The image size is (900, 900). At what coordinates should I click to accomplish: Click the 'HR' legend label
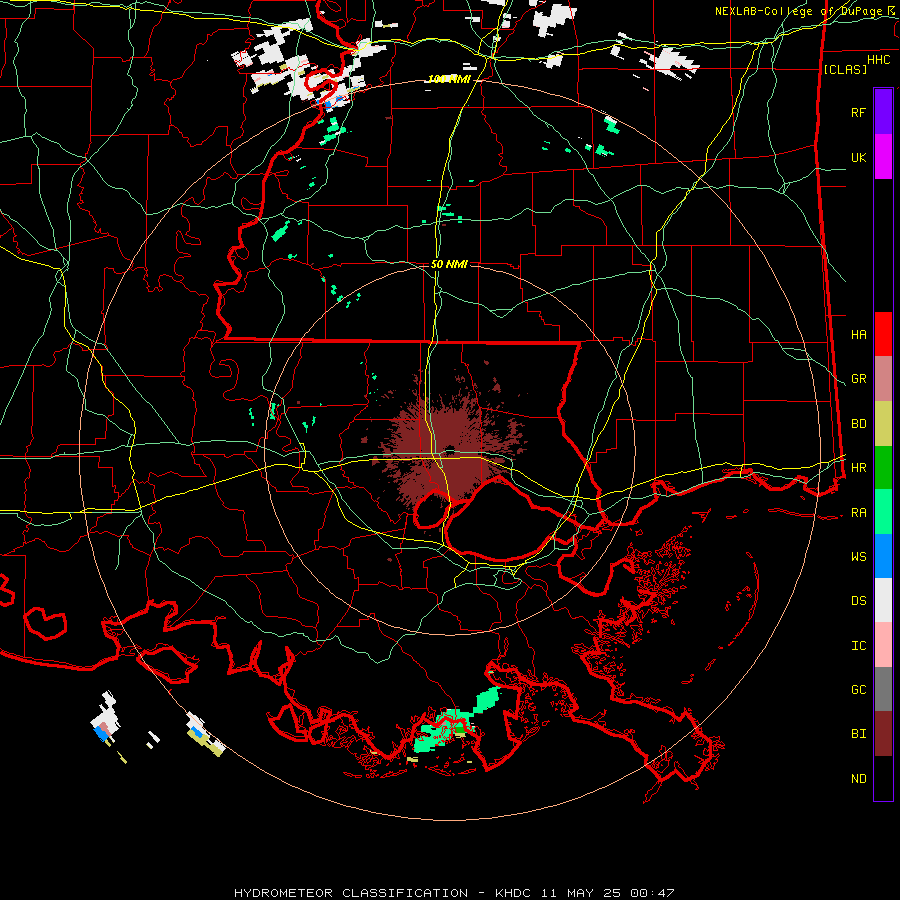tap(858, 468)
